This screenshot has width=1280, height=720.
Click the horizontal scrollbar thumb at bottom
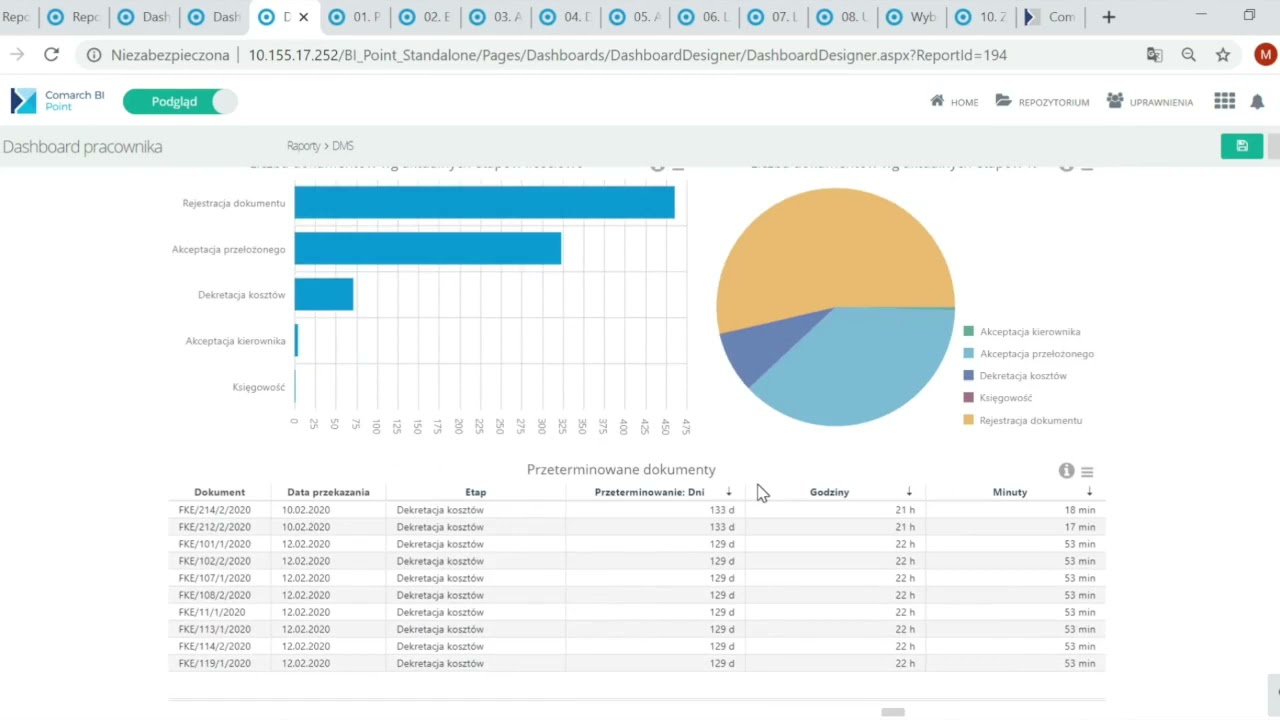click(x=893, y=712)
